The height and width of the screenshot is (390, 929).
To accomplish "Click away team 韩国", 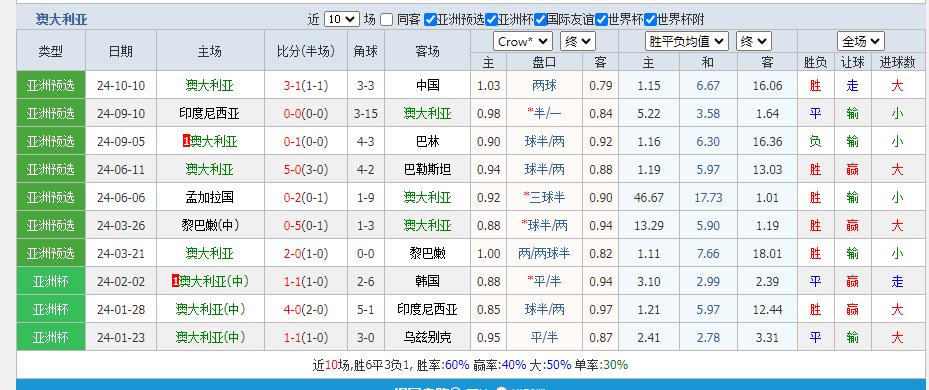I will pyautogui.click(x=427, y=282).
